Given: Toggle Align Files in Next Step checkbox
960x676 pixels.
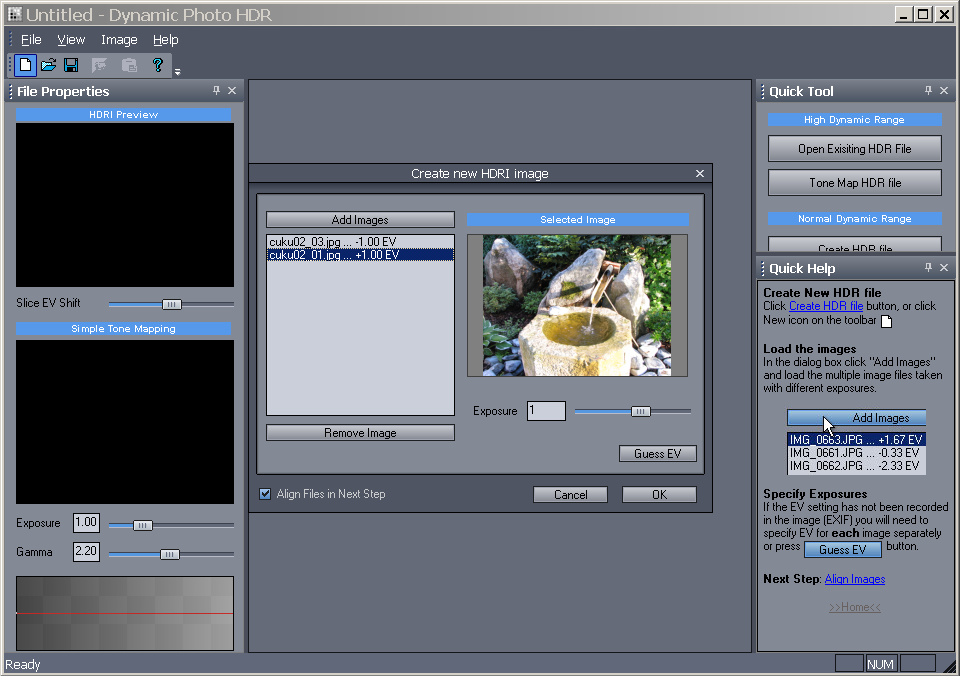Looking at the screenshot, I should (265, 494).
